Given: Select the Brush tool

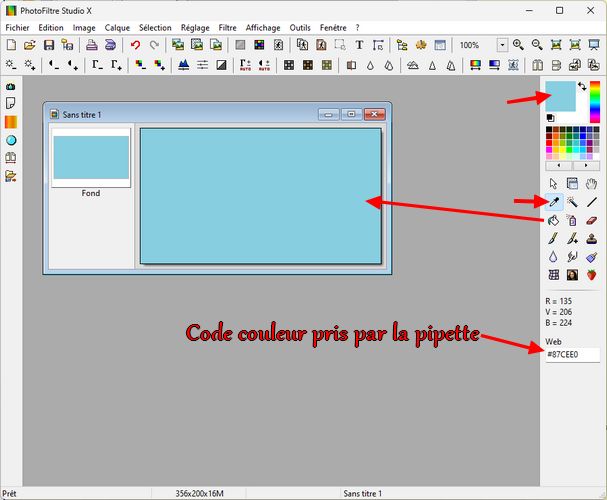Looking at the screenshot, I should click(x=554, y=238).
